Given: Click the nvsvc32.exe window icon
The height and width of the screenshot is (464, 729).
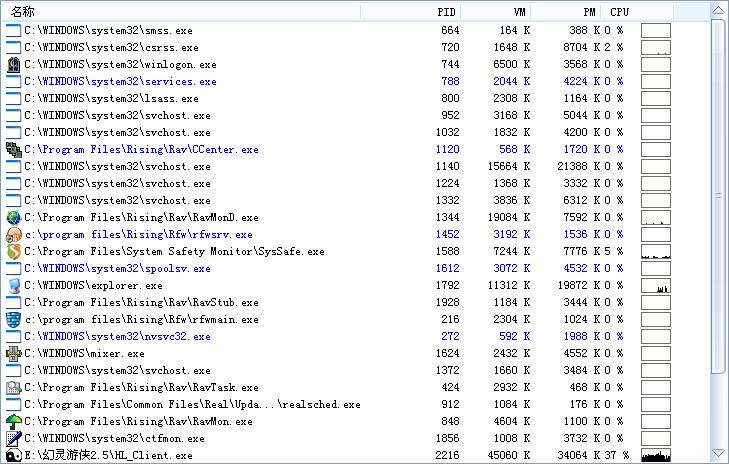Looking at the screenshot, I should tap(13, 336).
